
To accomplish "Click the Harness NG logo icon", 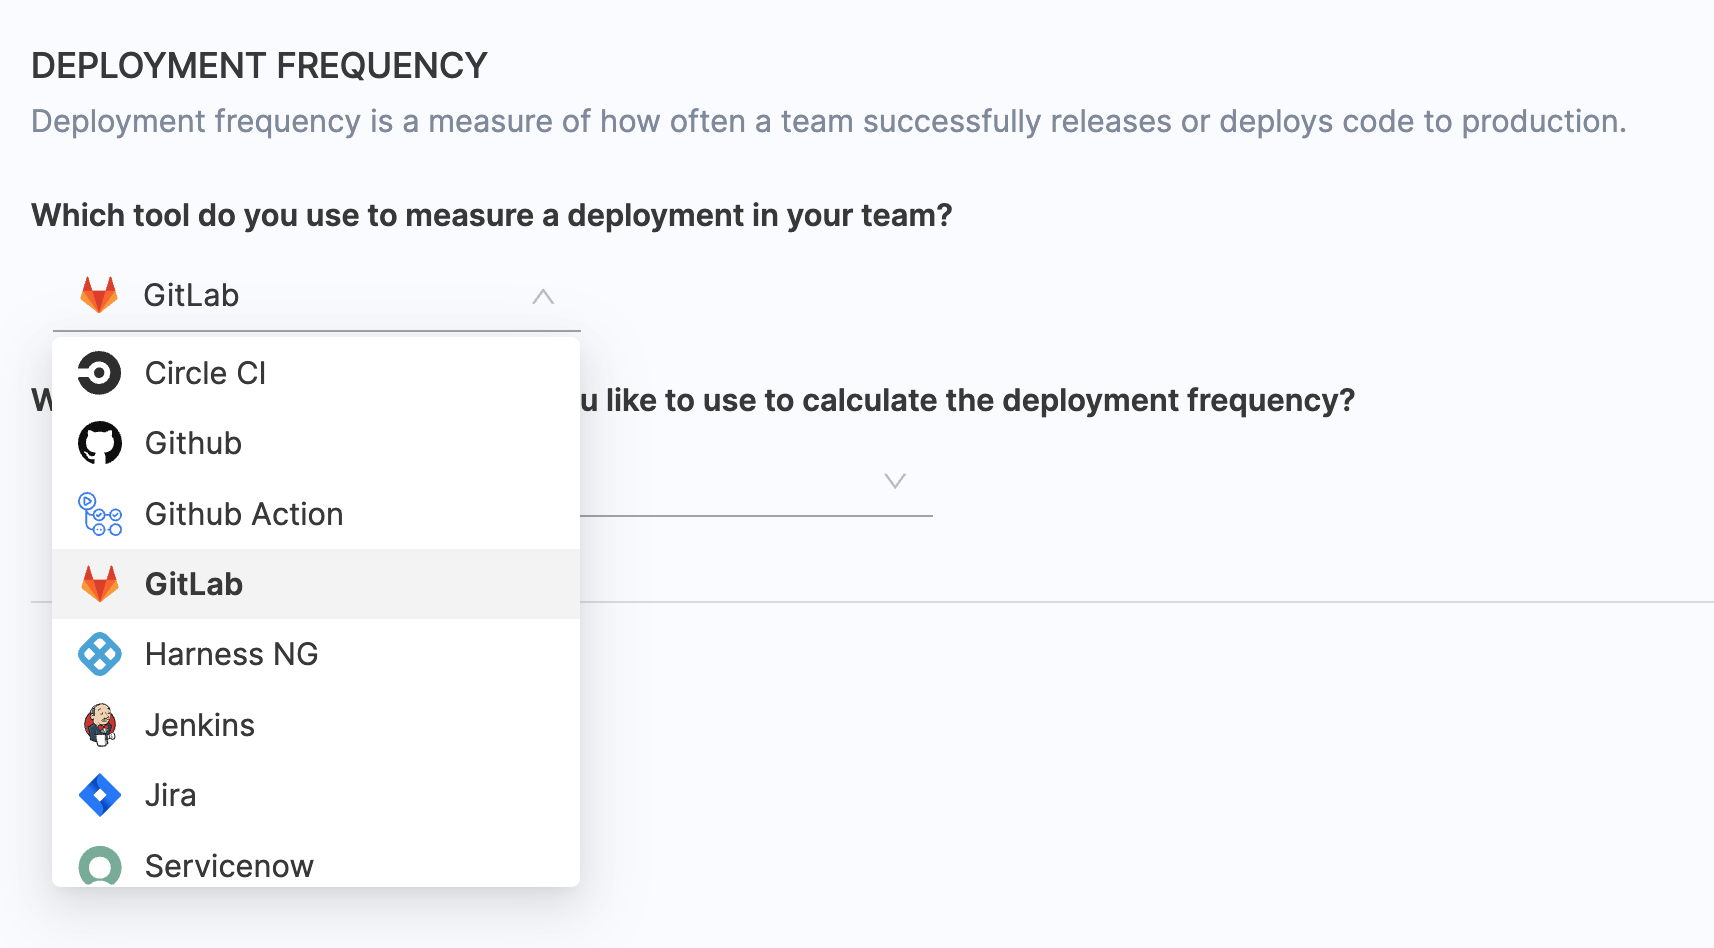I will (x=99, y=655).
